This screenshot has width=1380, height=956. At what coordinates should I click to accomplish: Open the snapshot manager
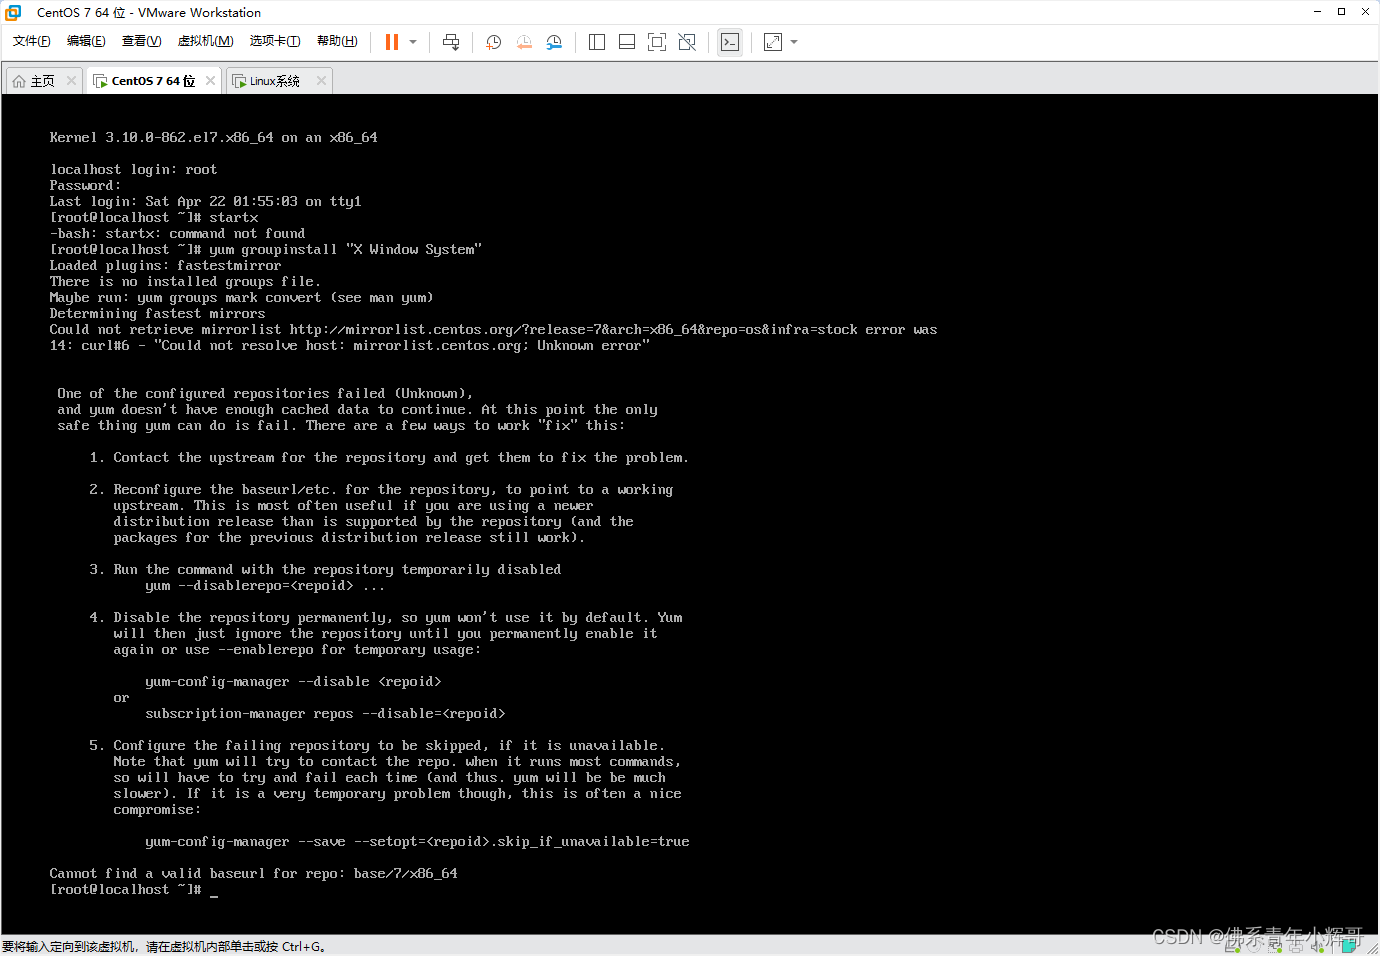pos(554,42)
